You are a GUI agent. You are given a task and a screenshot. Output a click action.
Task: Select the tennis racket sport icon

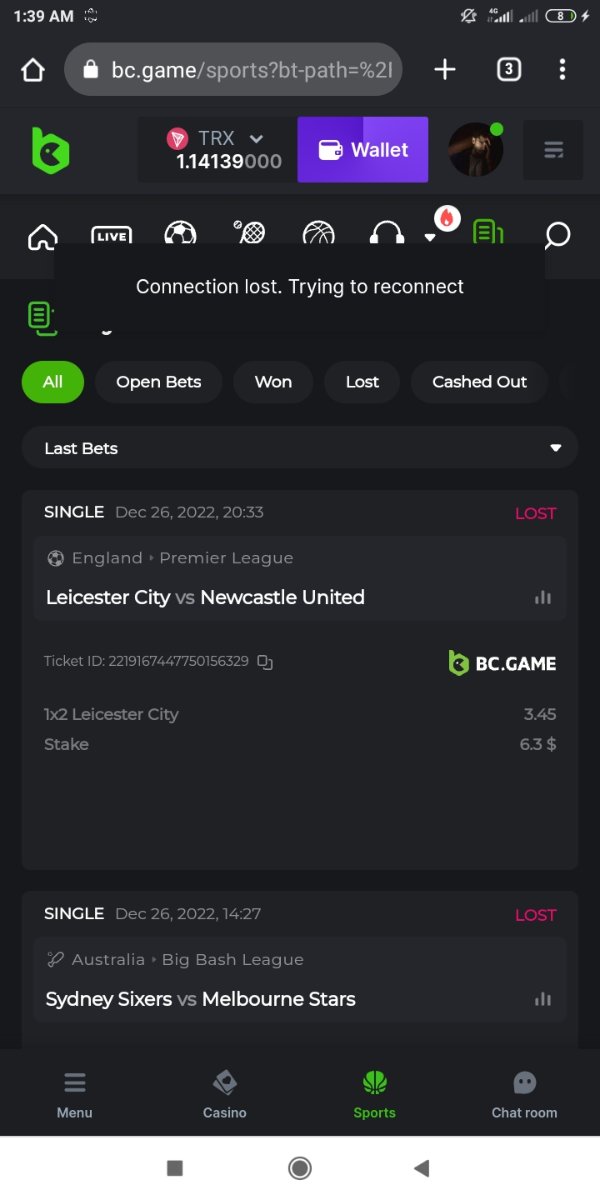[250, 234]
